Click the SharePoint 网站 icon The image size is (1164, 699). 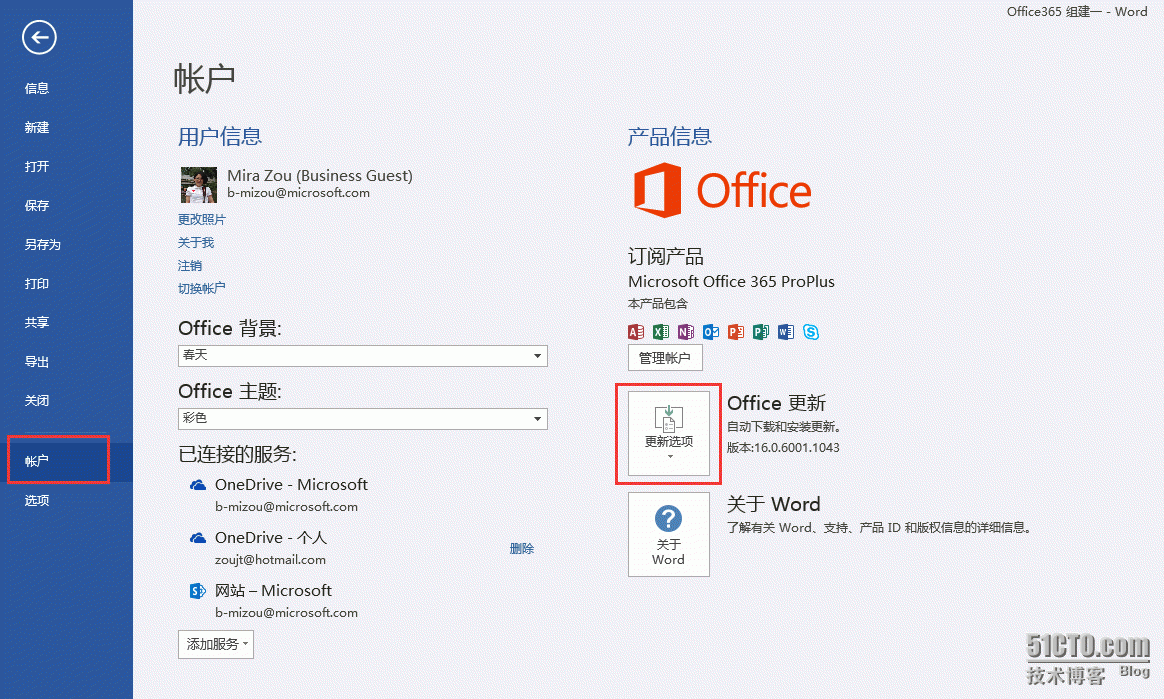point(197,591)
